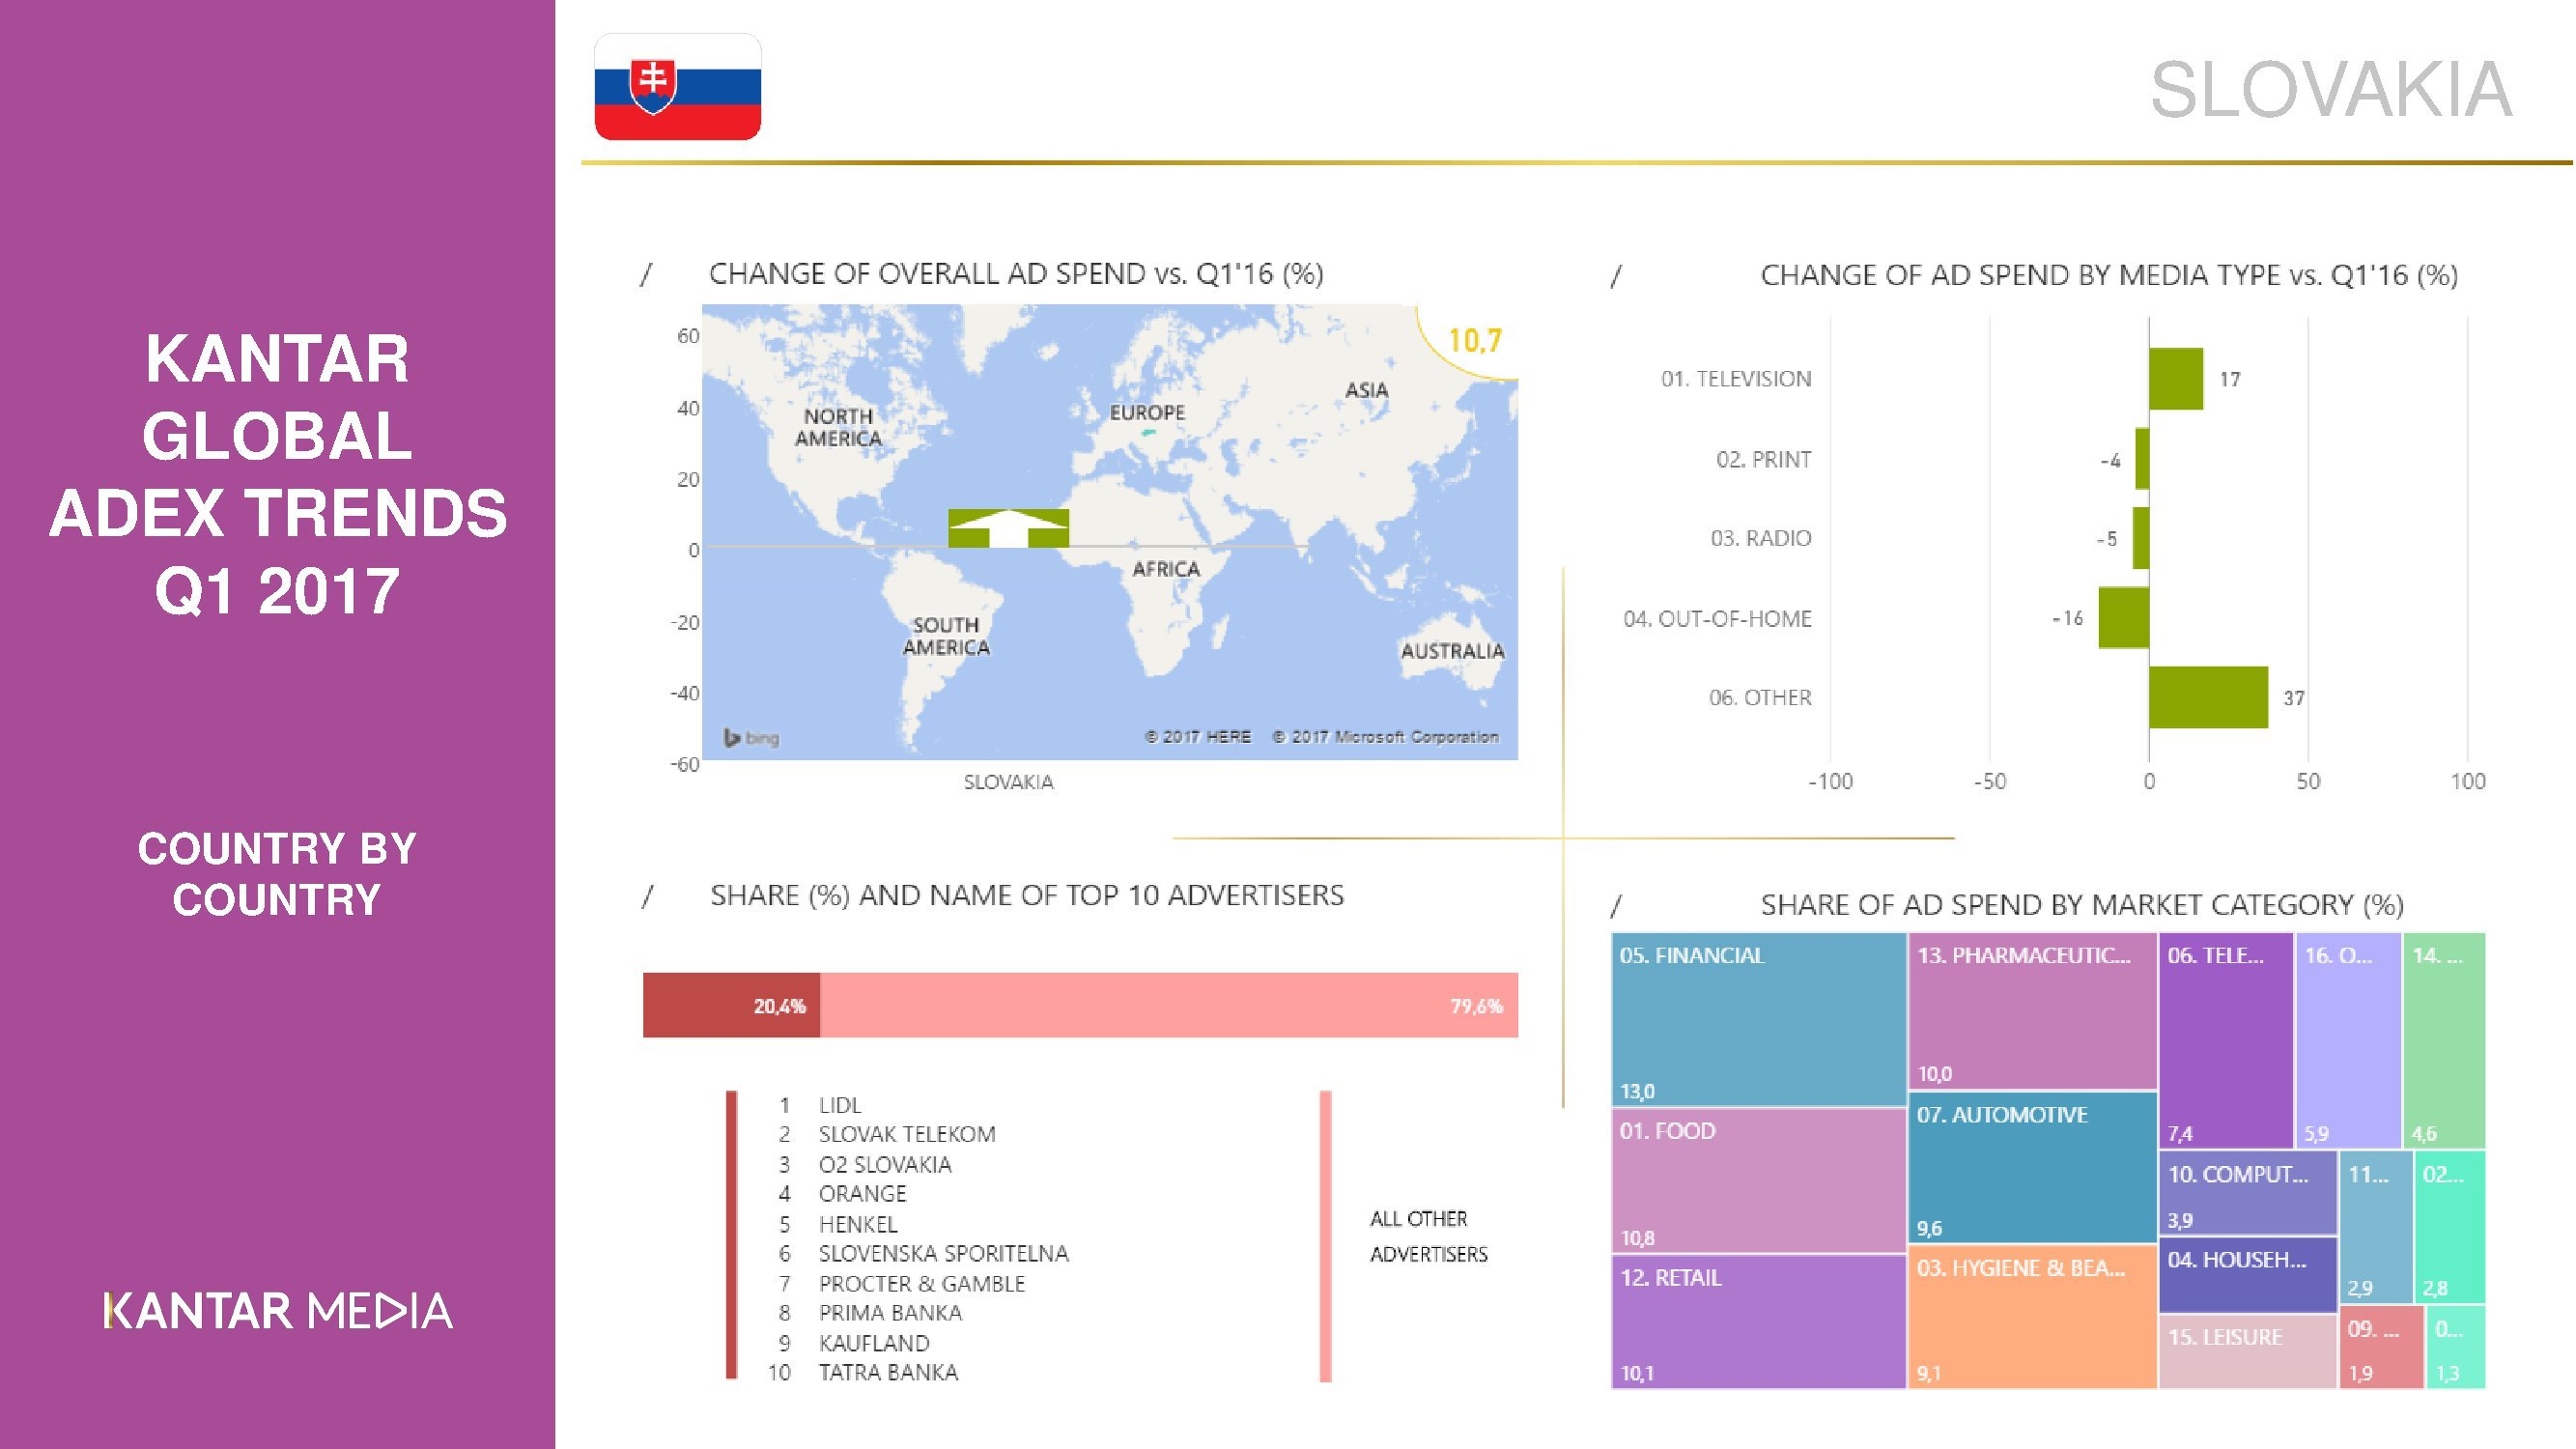
Task: Click ORANGE in the advertisers list
Action: coord(862,1194)
